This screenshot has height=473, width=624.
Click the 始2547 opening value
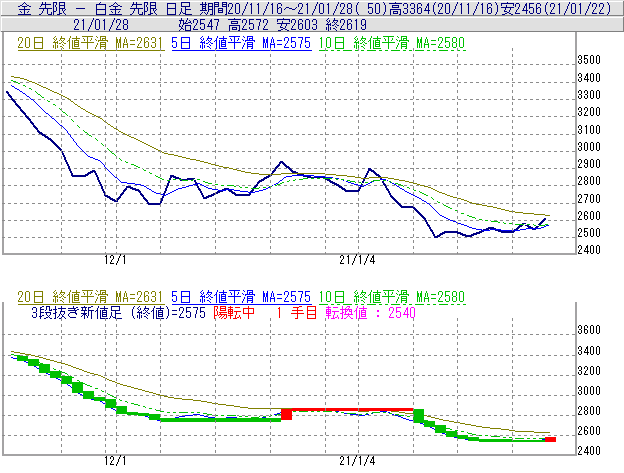click(199, 25)
